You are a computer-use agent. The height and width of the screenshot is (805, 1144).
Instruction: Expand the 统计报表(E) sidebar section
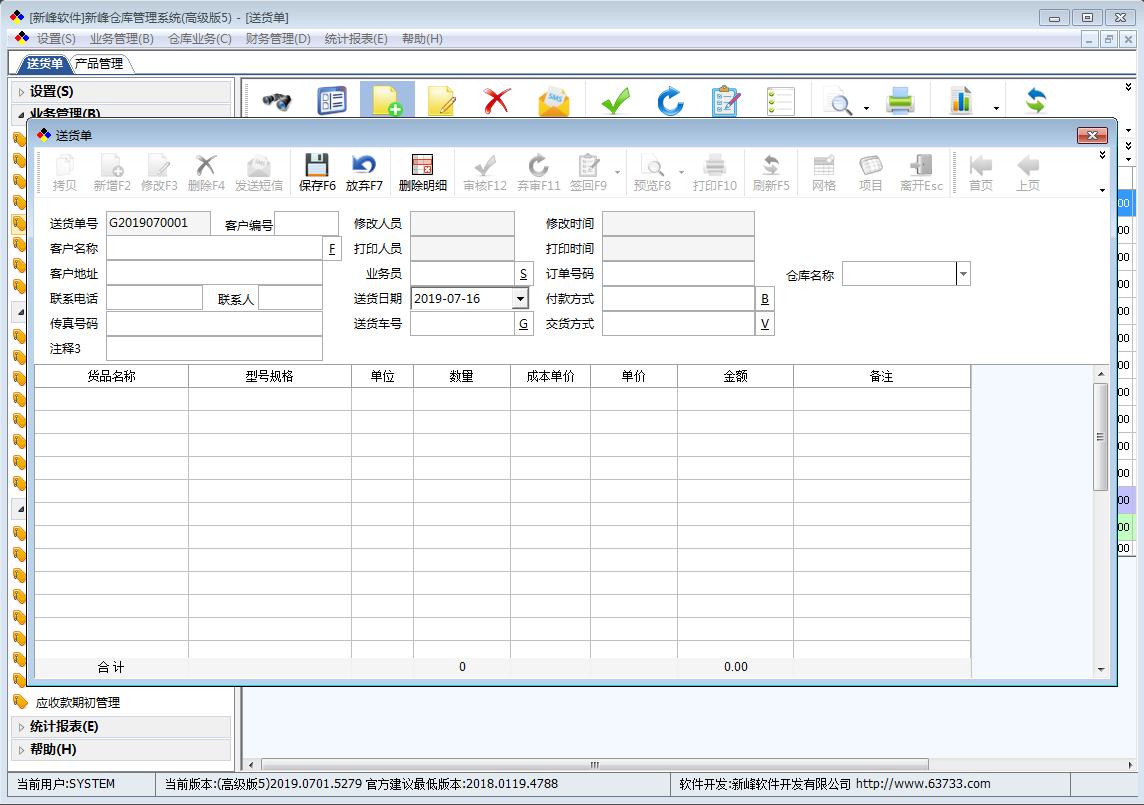coord(64,727)
